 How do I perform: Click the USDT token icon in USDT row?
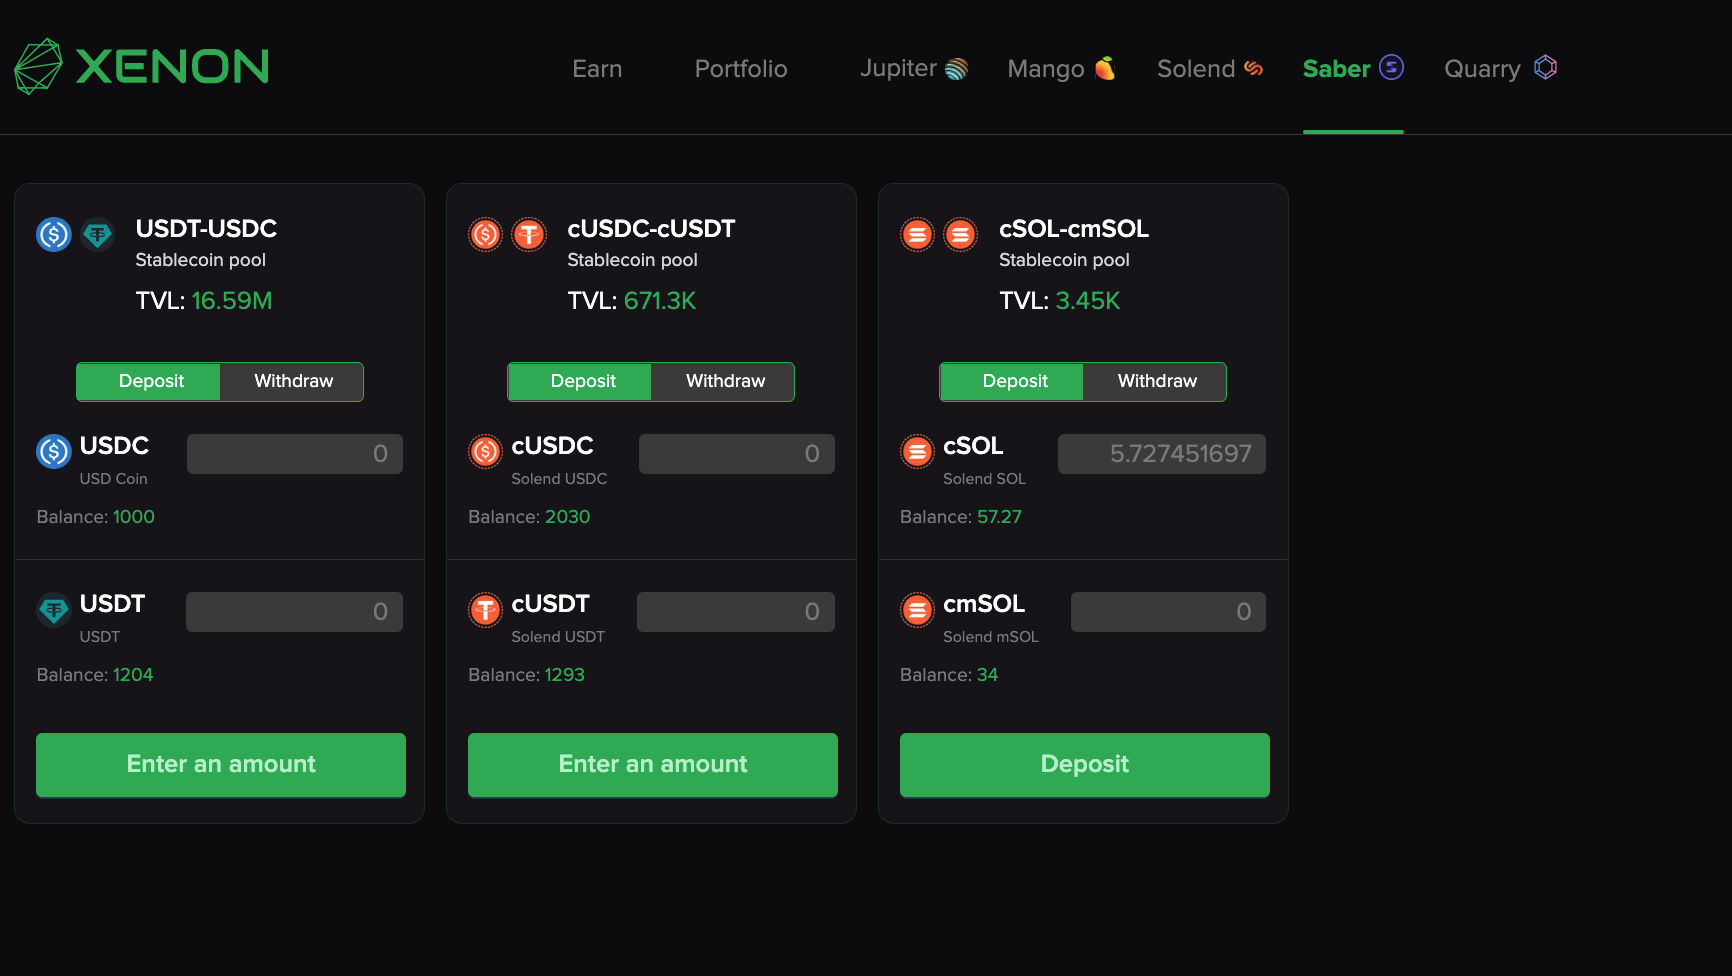[54, 610]
